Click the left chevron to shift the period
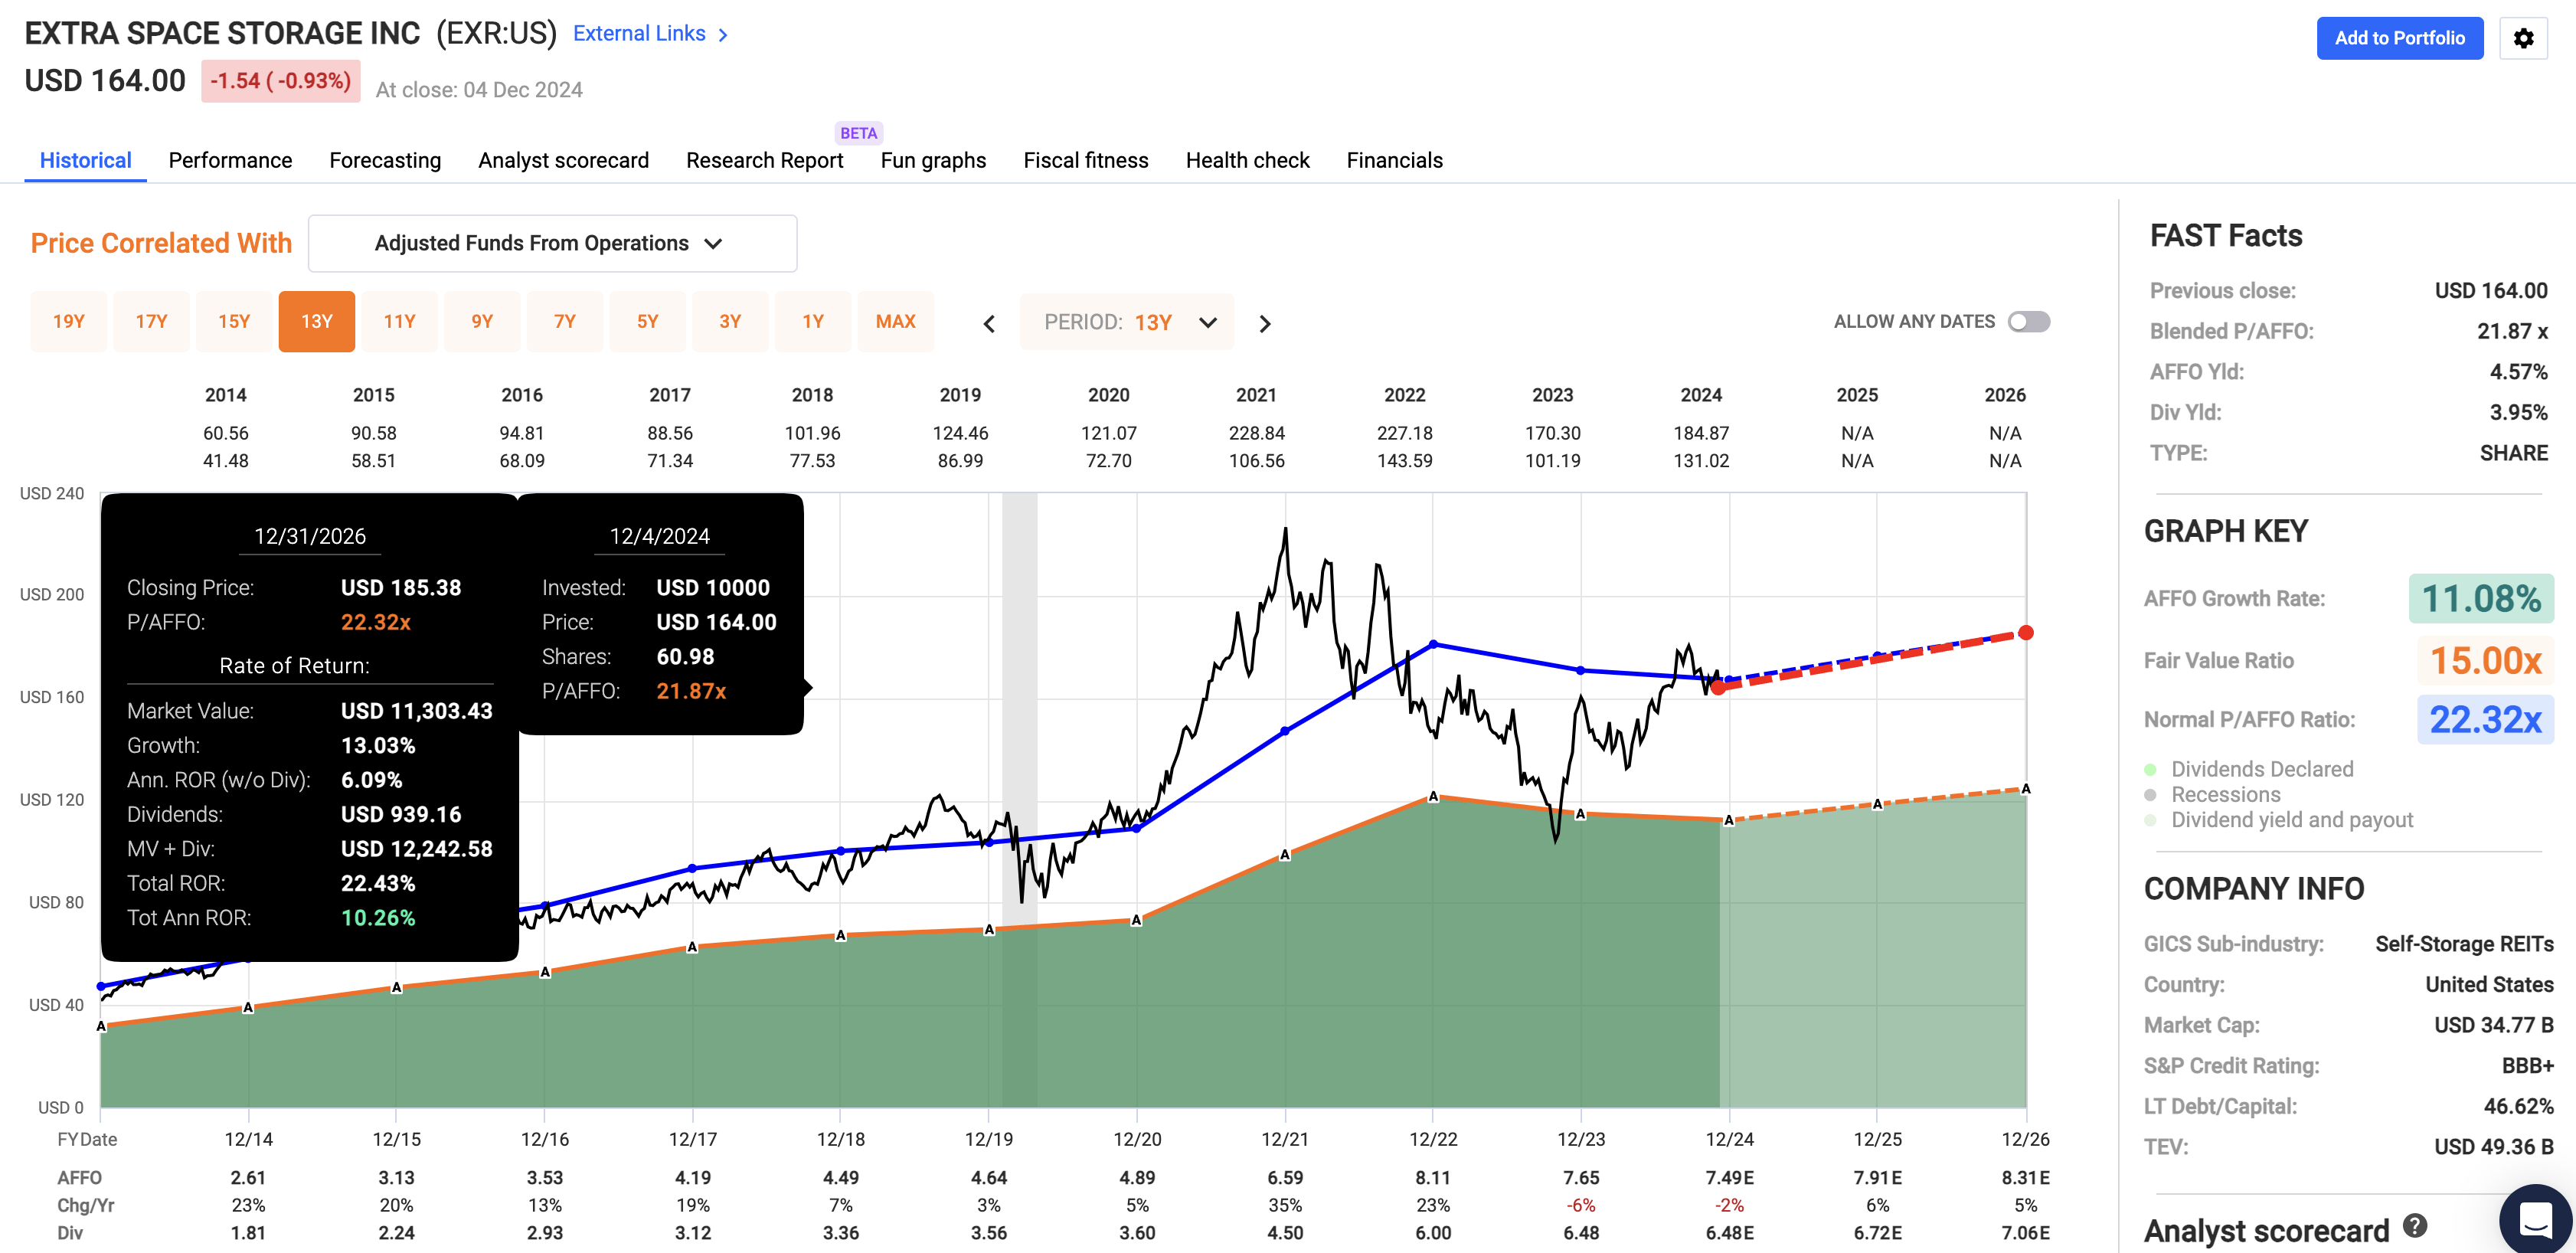The height and width of the screenshot is (1253, 2576). 988,322
